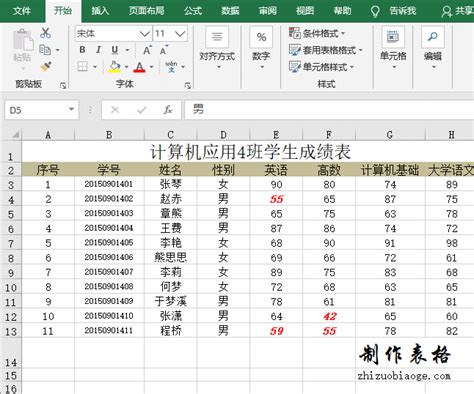Click header cell 英语
The height and width of the screenshot is (394, 474).
(x=276, y=170)
